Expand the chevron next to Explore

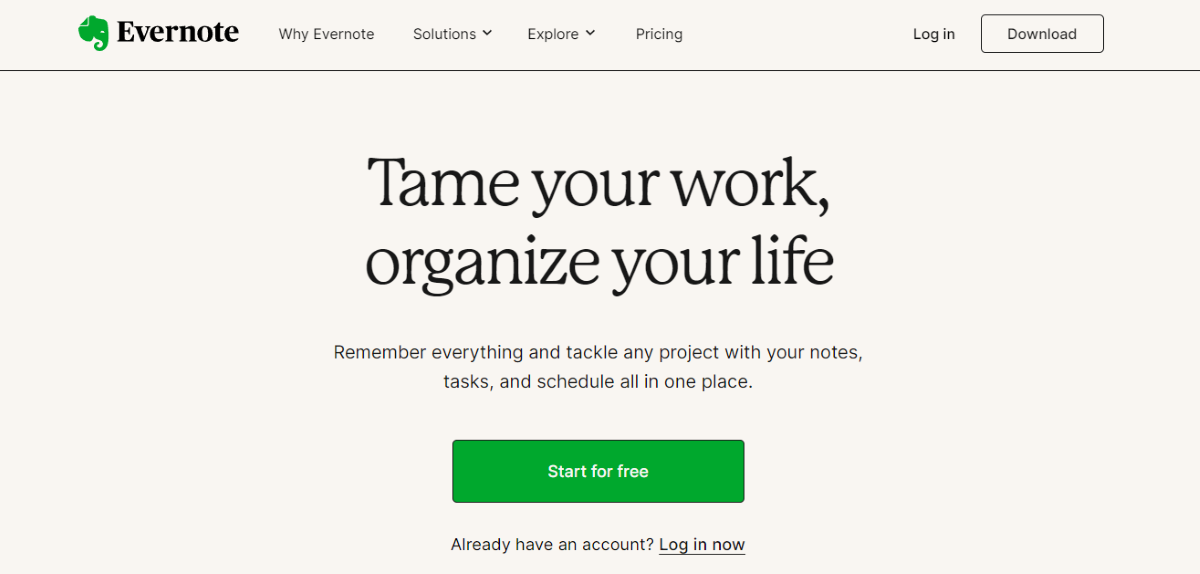(590, 33)
